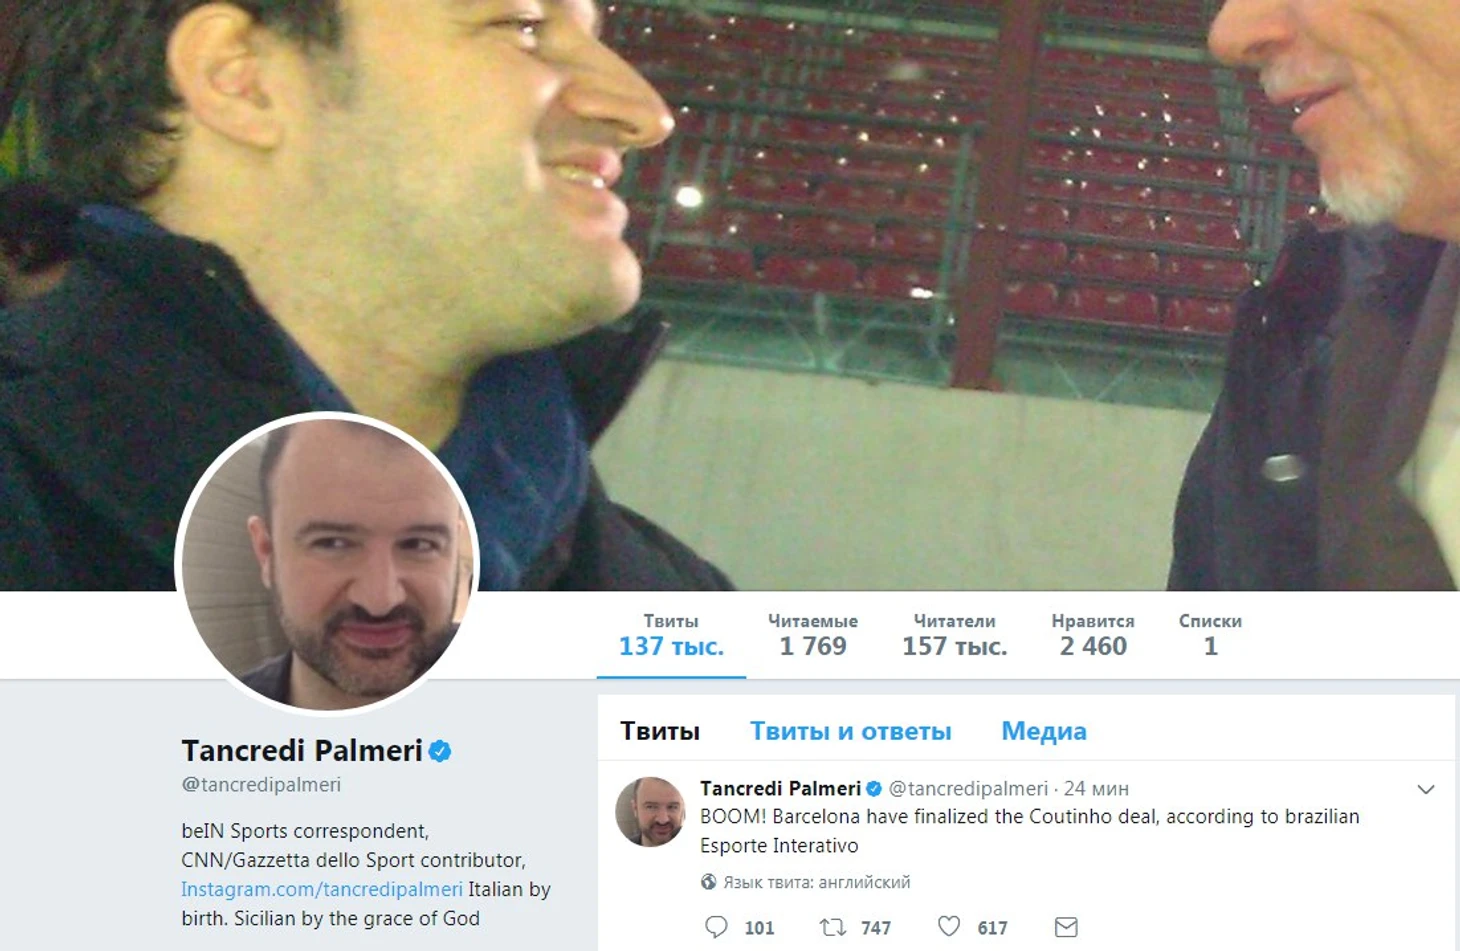The image size is (1460, 951).
Task: Retweet the Coutinho deal tweet
Action: click(833, 927)
